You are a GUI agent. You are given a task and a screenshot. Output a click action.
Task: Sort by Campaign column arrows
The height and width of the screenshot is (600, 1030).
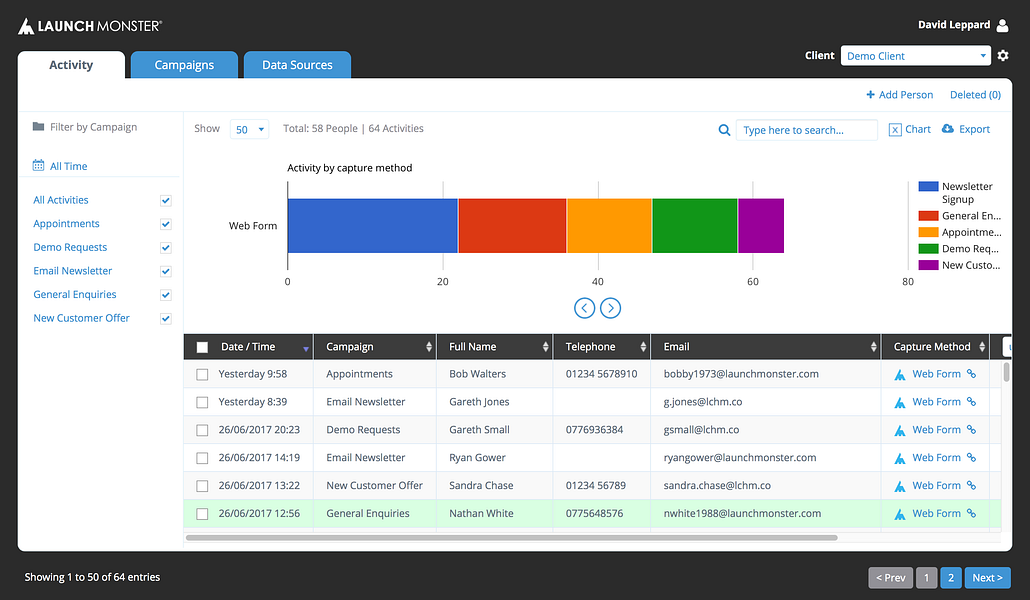click(429, 347)
